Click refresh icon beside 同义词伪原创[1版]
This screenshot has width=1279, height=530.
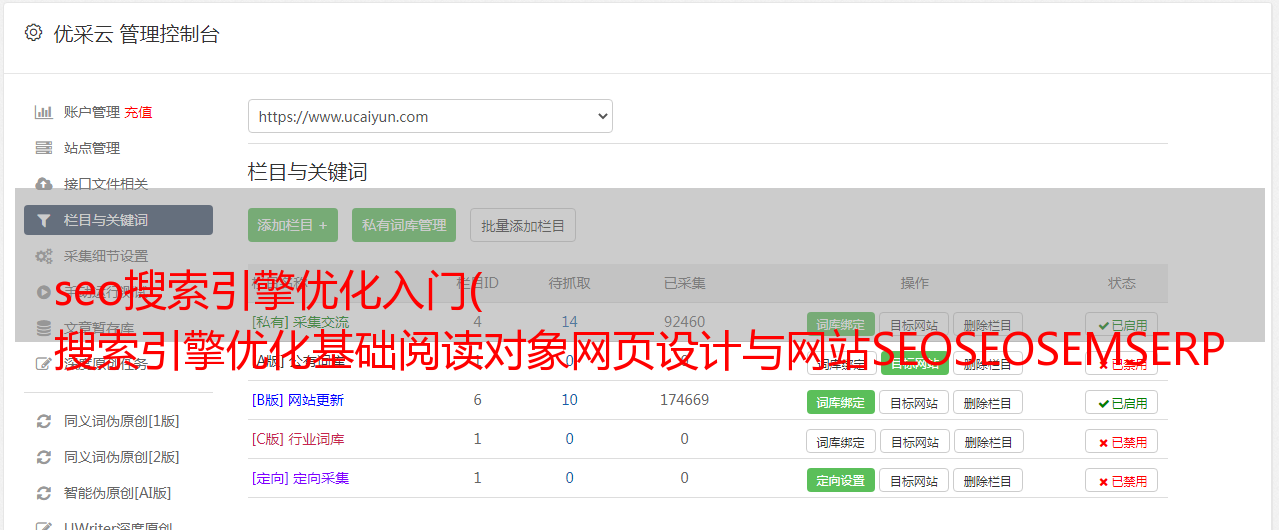(x=44, y=421)
